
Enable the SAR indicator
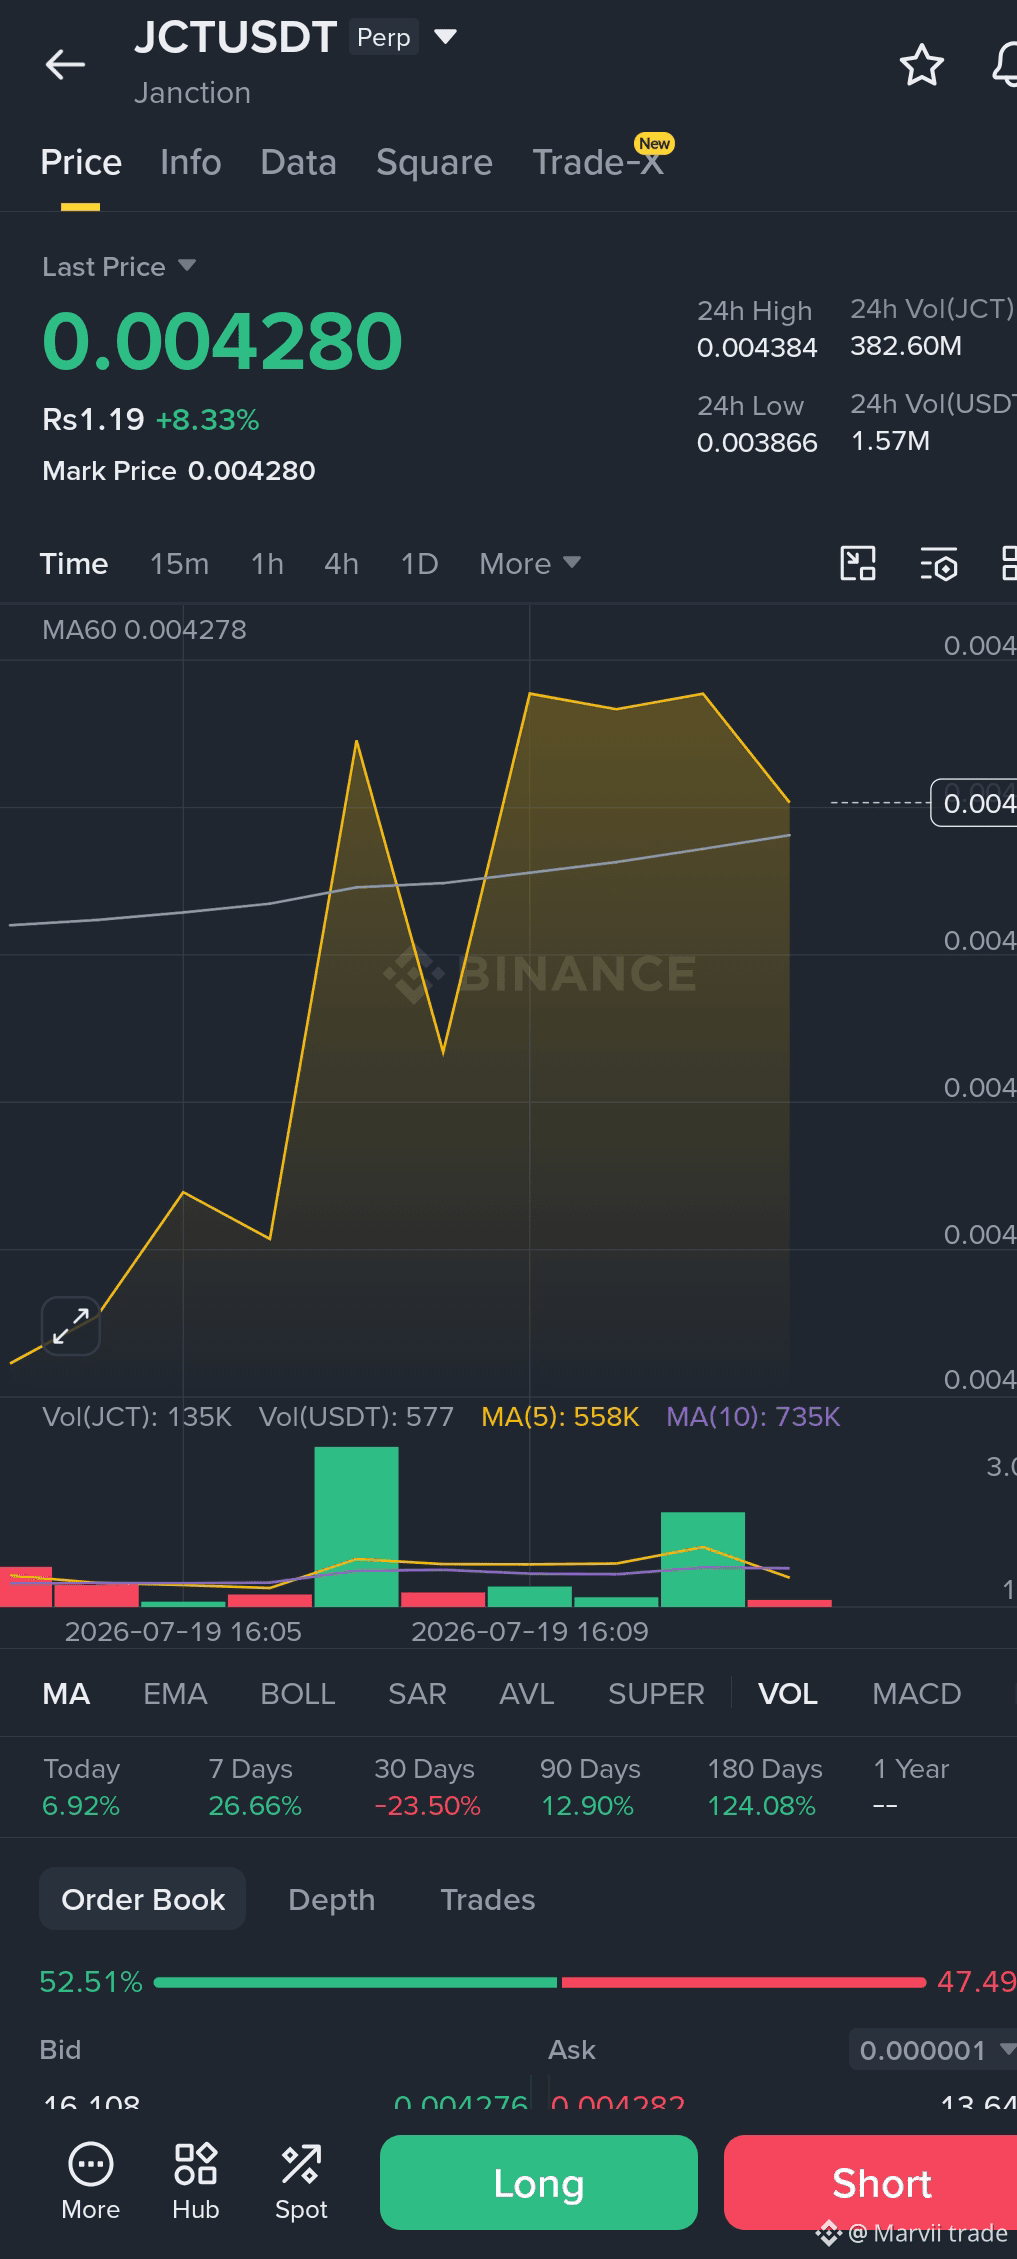pos(417,1694)
